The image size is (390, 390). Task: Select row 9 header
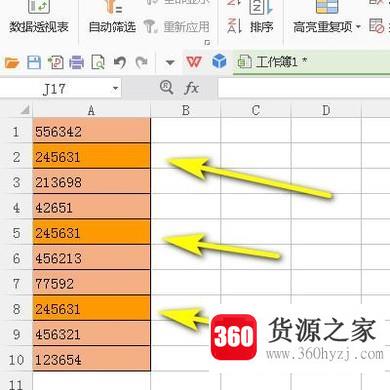16,334
